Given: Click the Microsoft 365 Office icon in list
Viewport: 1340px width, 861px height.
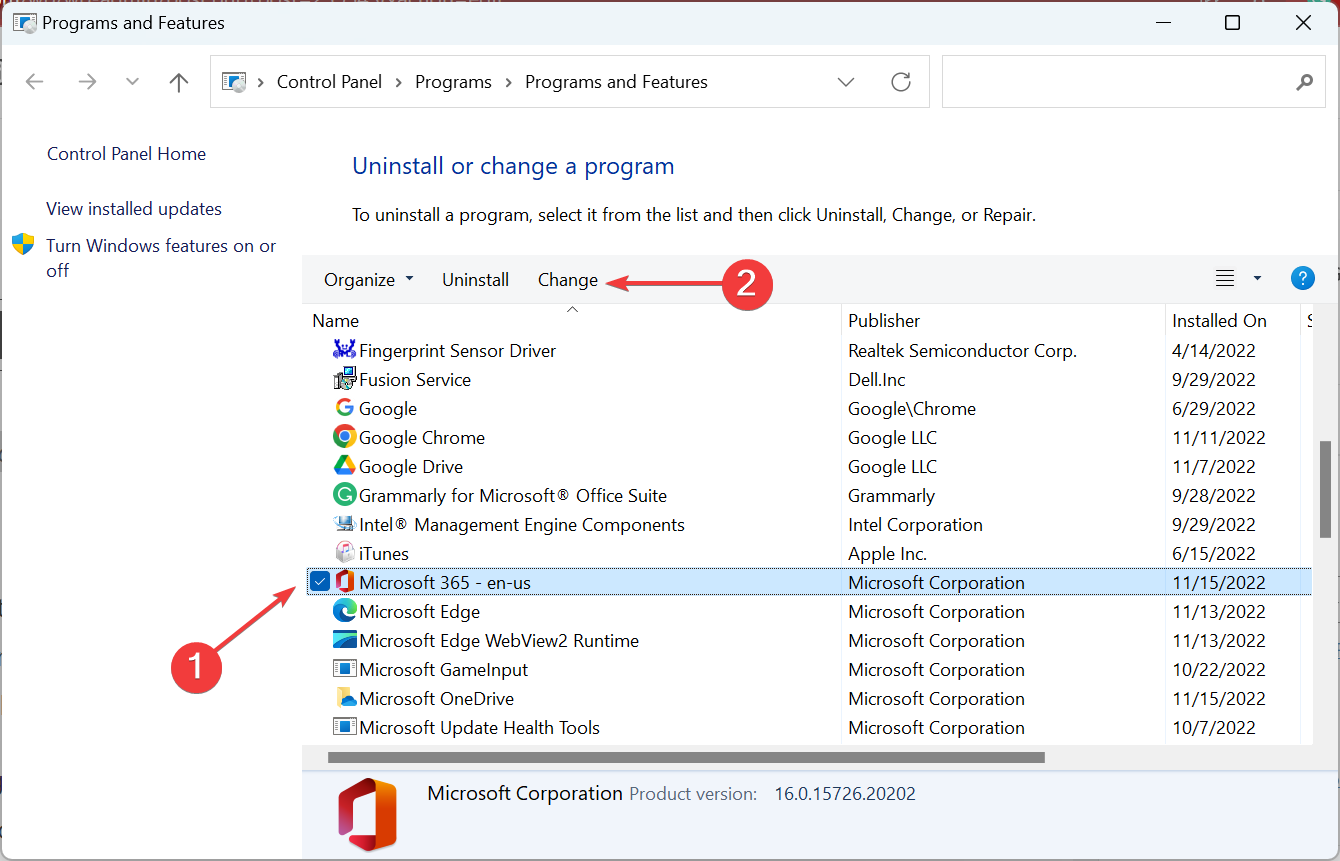Looking at the screenshot, I should [x=345, y=582].
